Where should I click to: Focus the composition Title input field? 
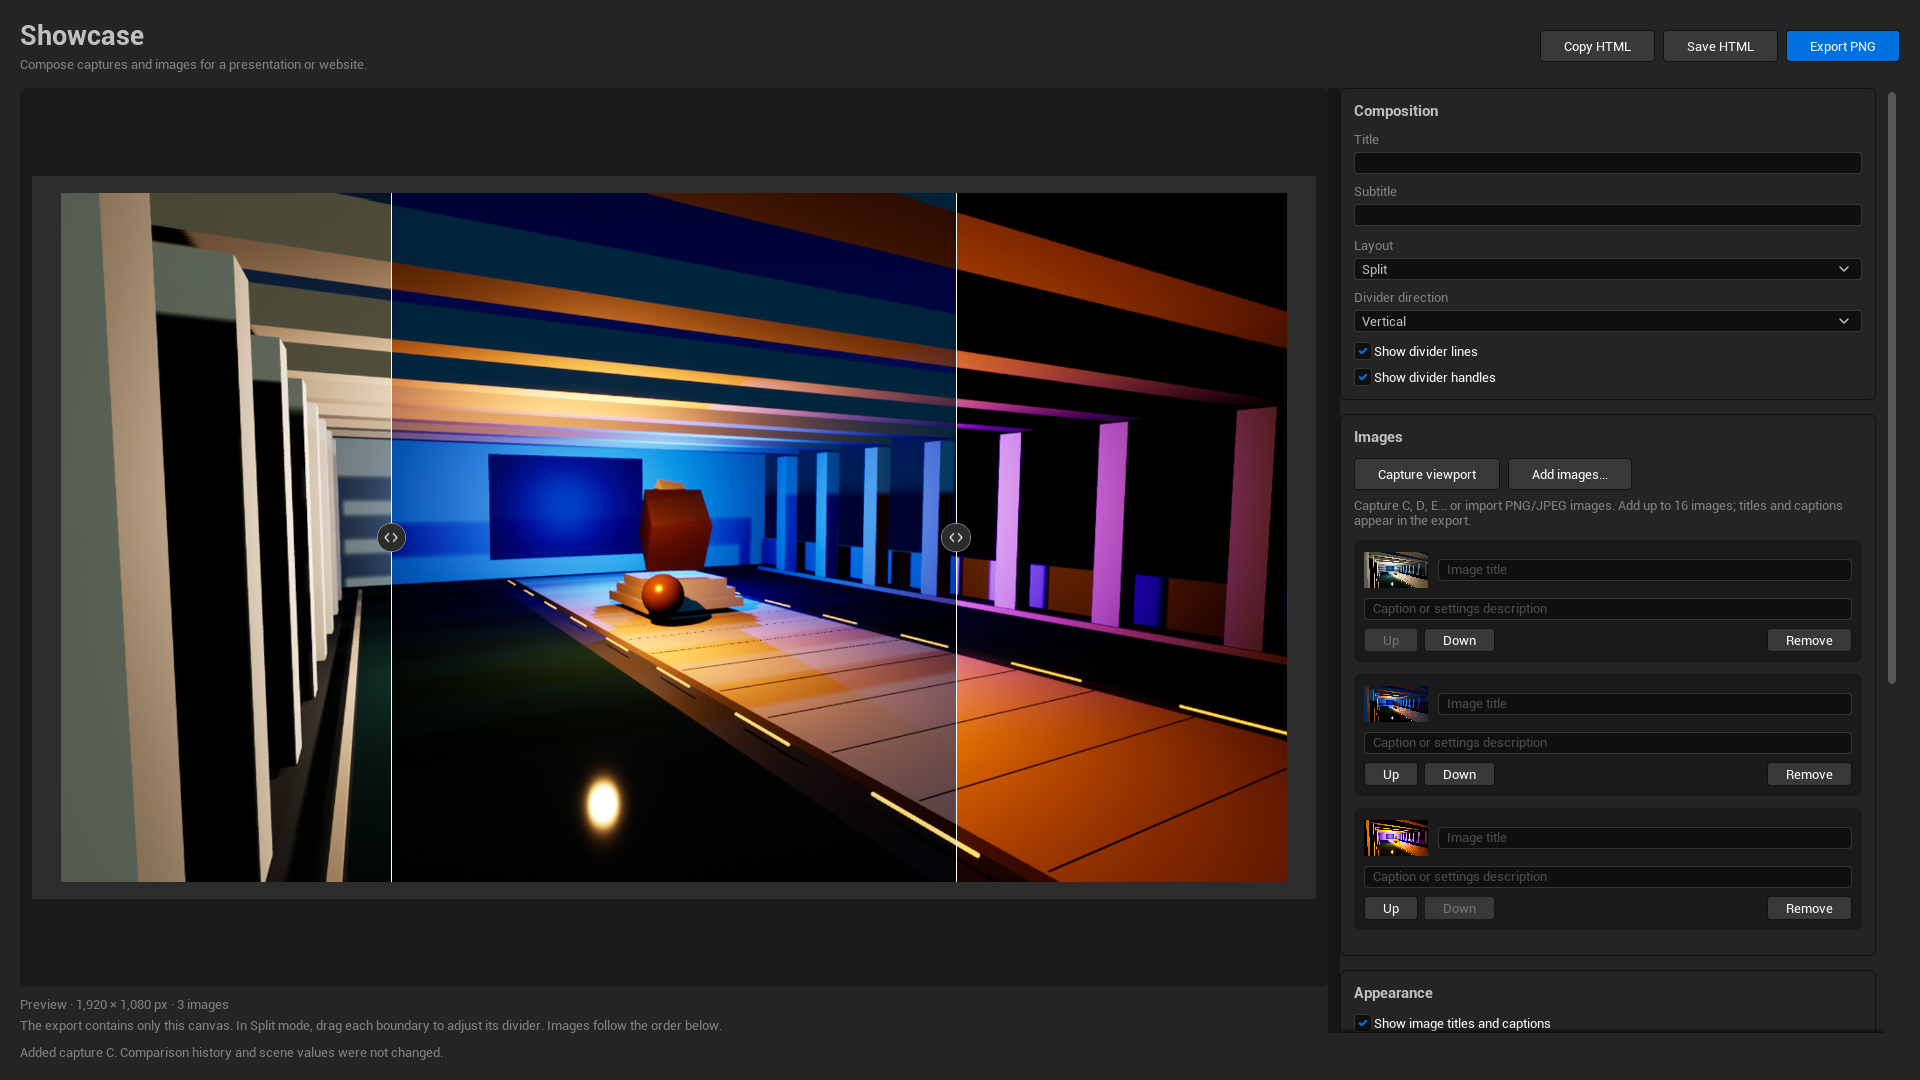(1607, 163)
